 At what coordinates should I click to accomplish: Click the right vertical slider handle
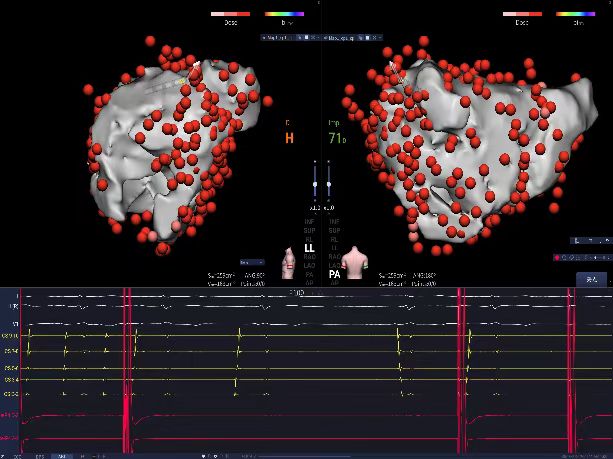329,185
